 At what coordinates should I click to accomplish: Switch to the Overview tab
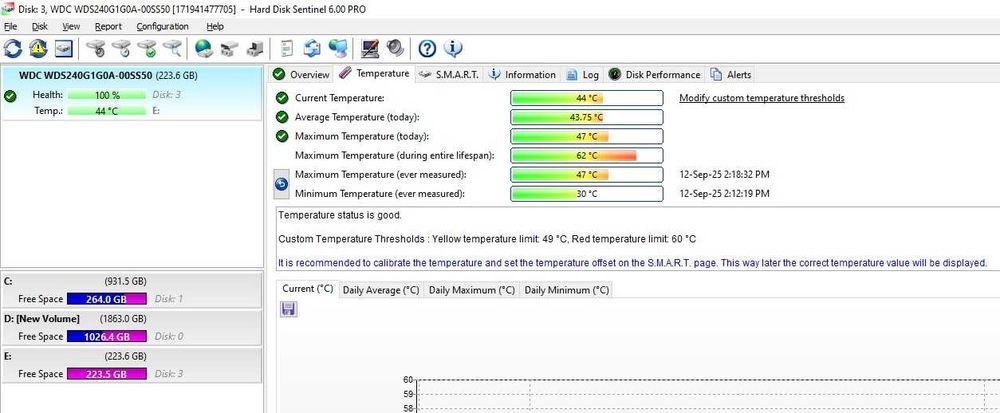coord(301,75)
